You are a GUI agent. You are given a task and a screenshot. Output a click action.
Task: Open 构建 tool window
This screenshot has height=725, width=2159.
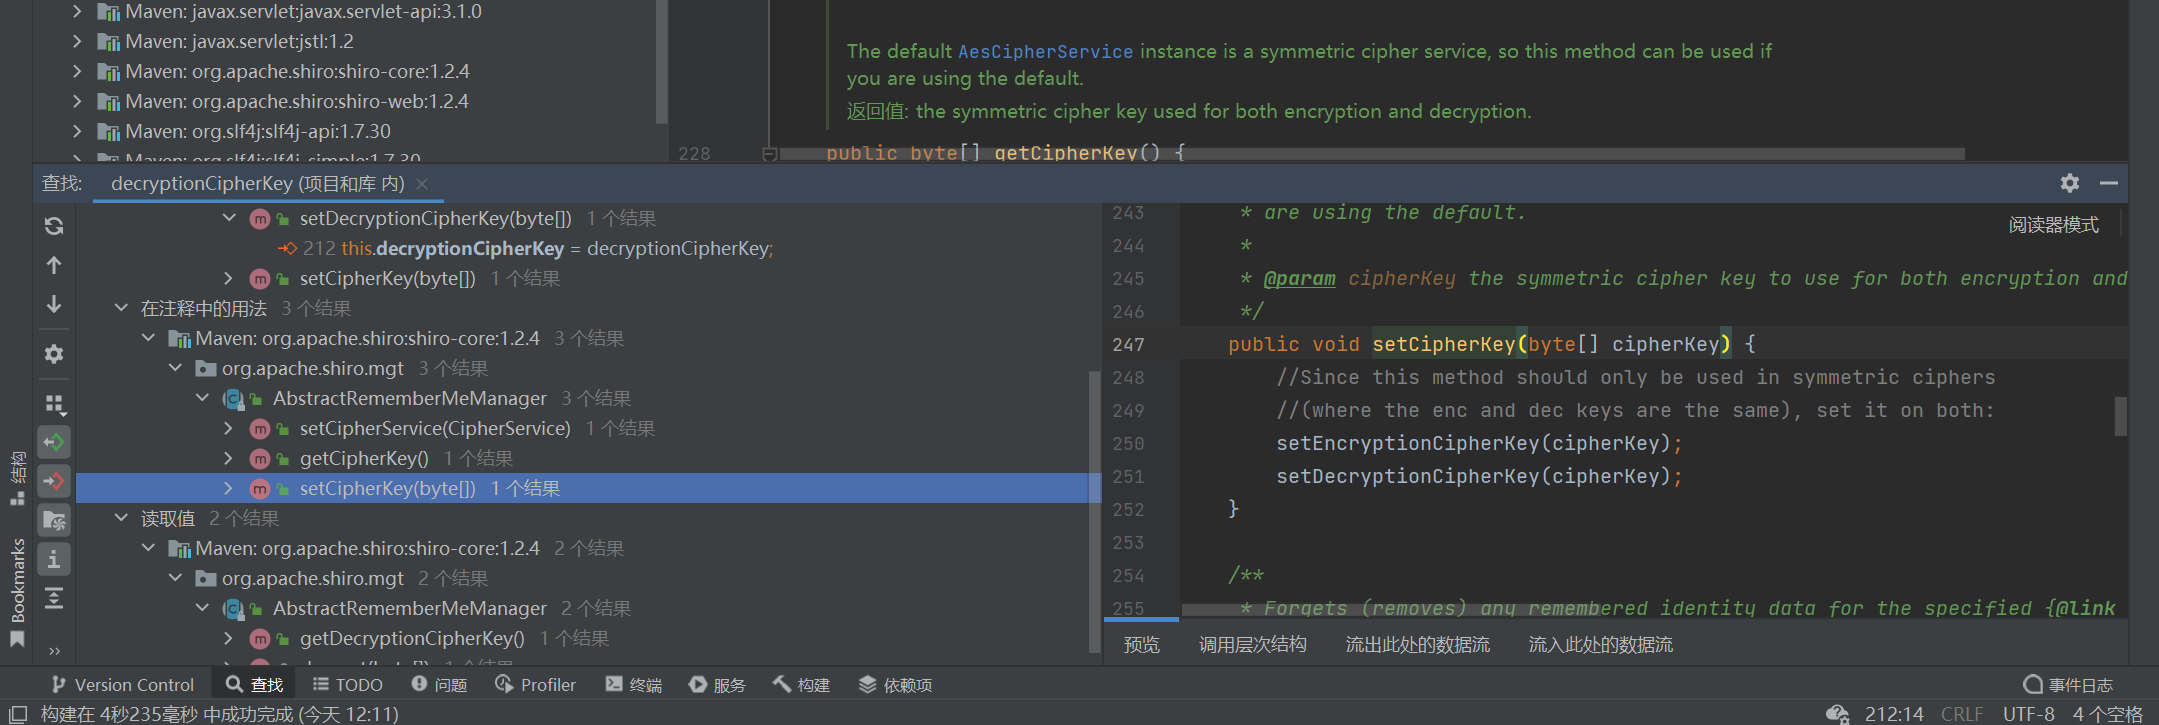[x=802, y=685]
